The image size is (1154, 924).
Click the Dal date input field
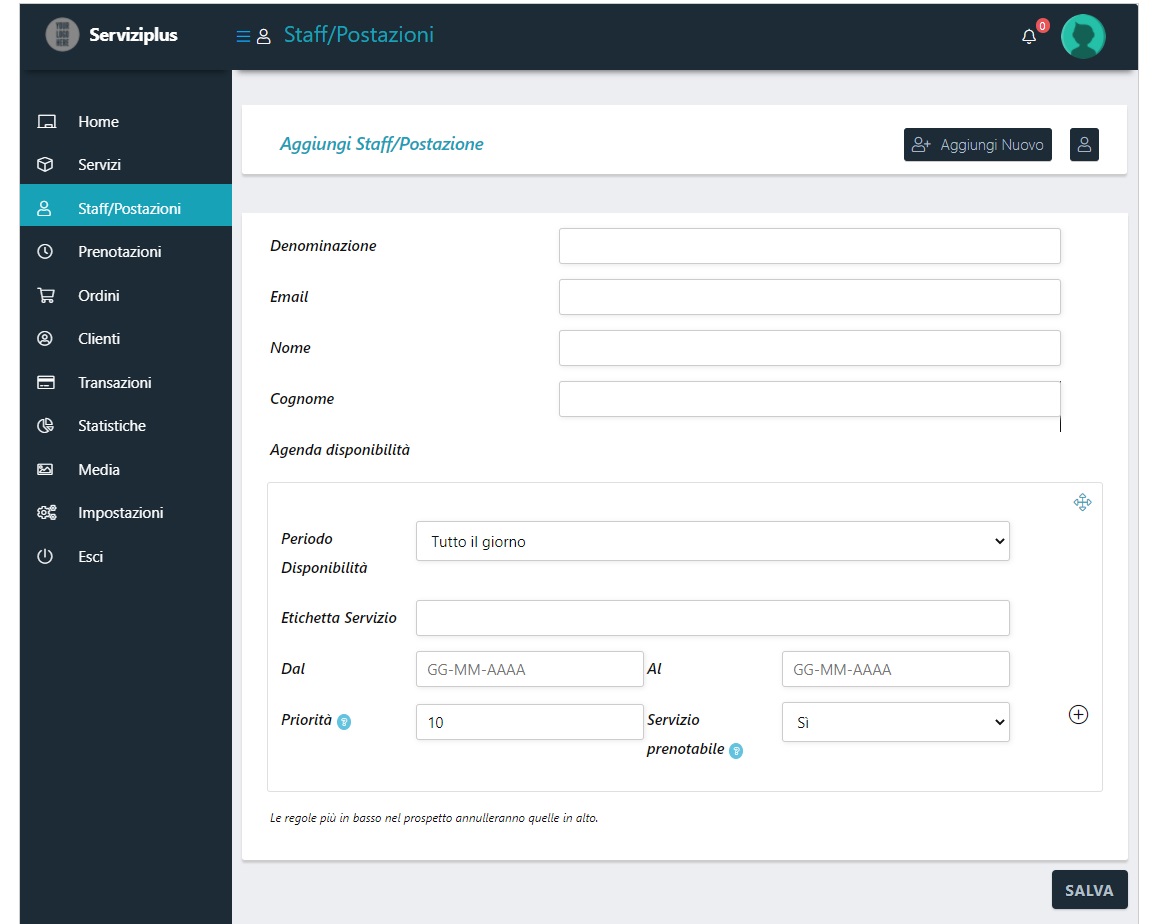click(529, 669)
